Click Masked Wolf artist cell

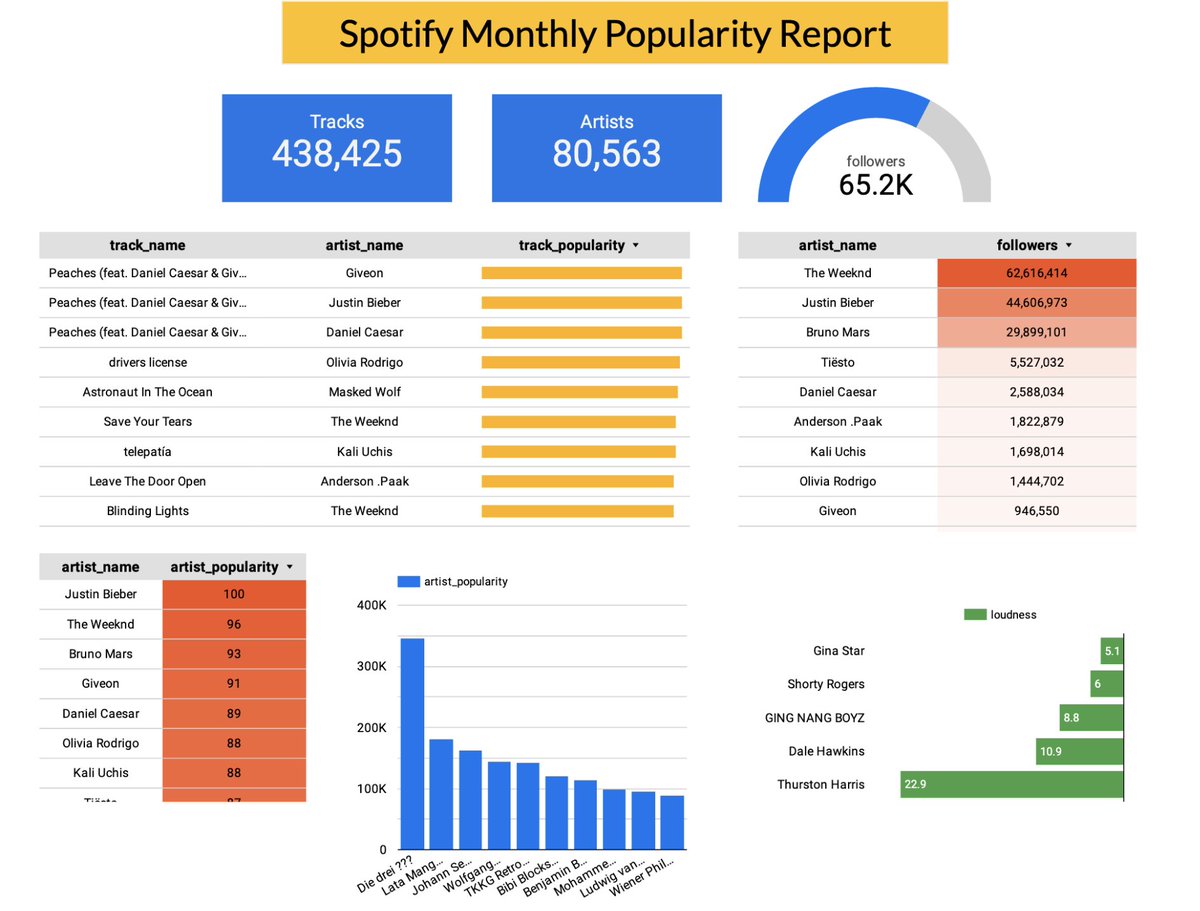[365, 392]
